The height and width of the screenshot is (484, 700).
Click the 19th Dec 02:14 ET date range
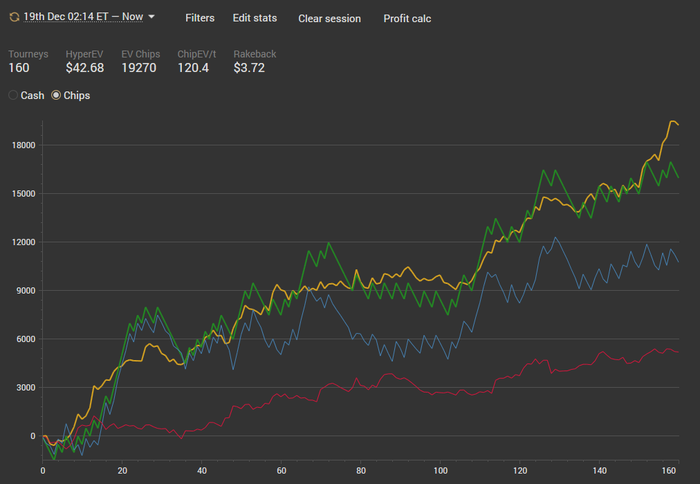pyautogui.click(x=83, y=18)
